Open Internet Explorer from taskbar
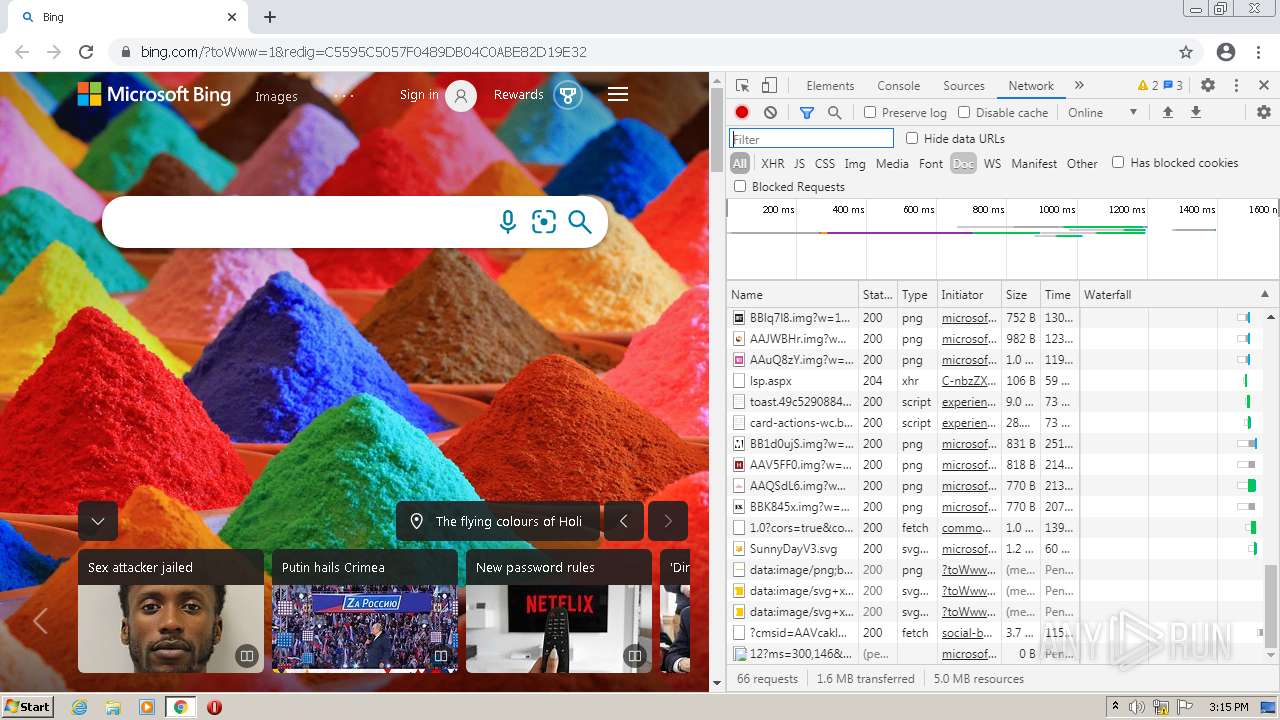The height and width of the screenshot is (720, 1280). click(x=79, y=707)
